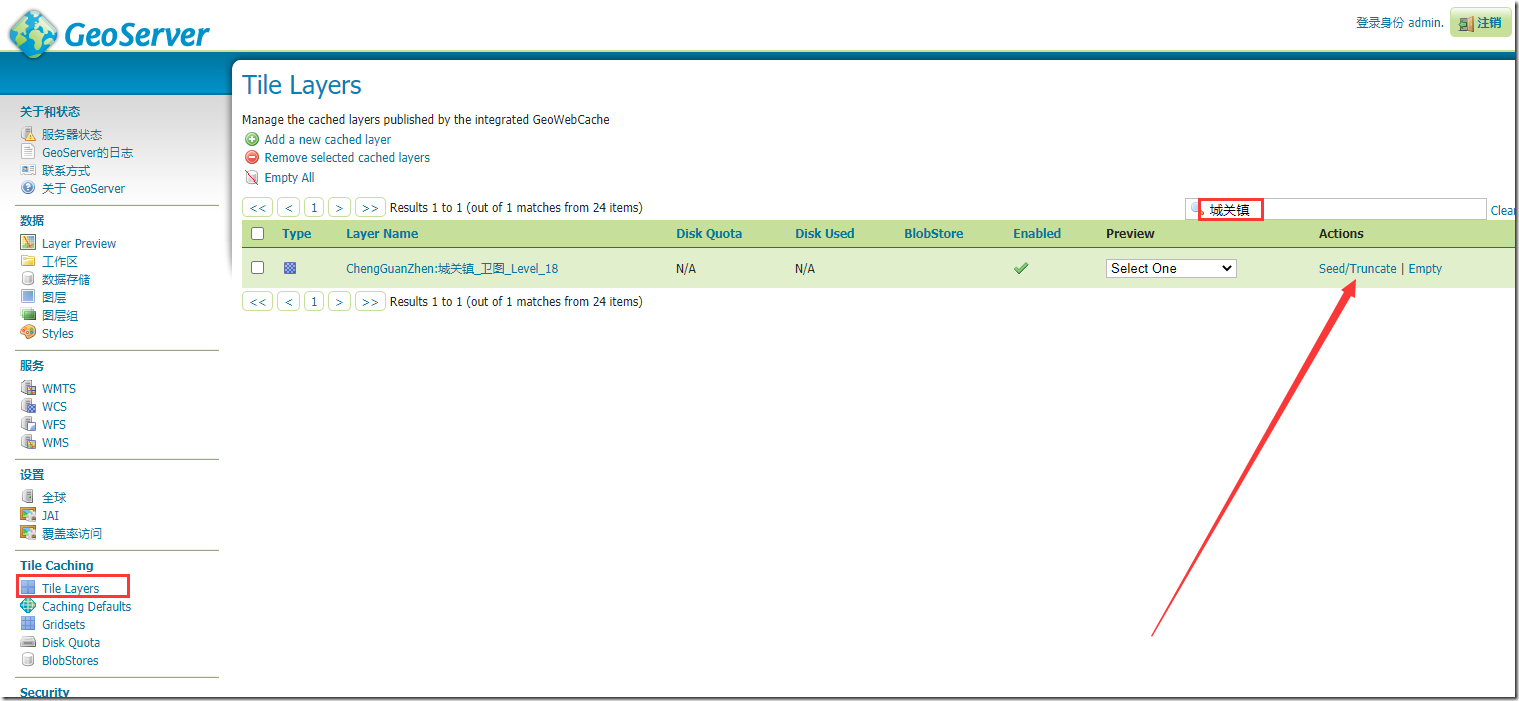Click the green add cached layer icon
This screenshot has width=1519, height=701.
point(252,139)
